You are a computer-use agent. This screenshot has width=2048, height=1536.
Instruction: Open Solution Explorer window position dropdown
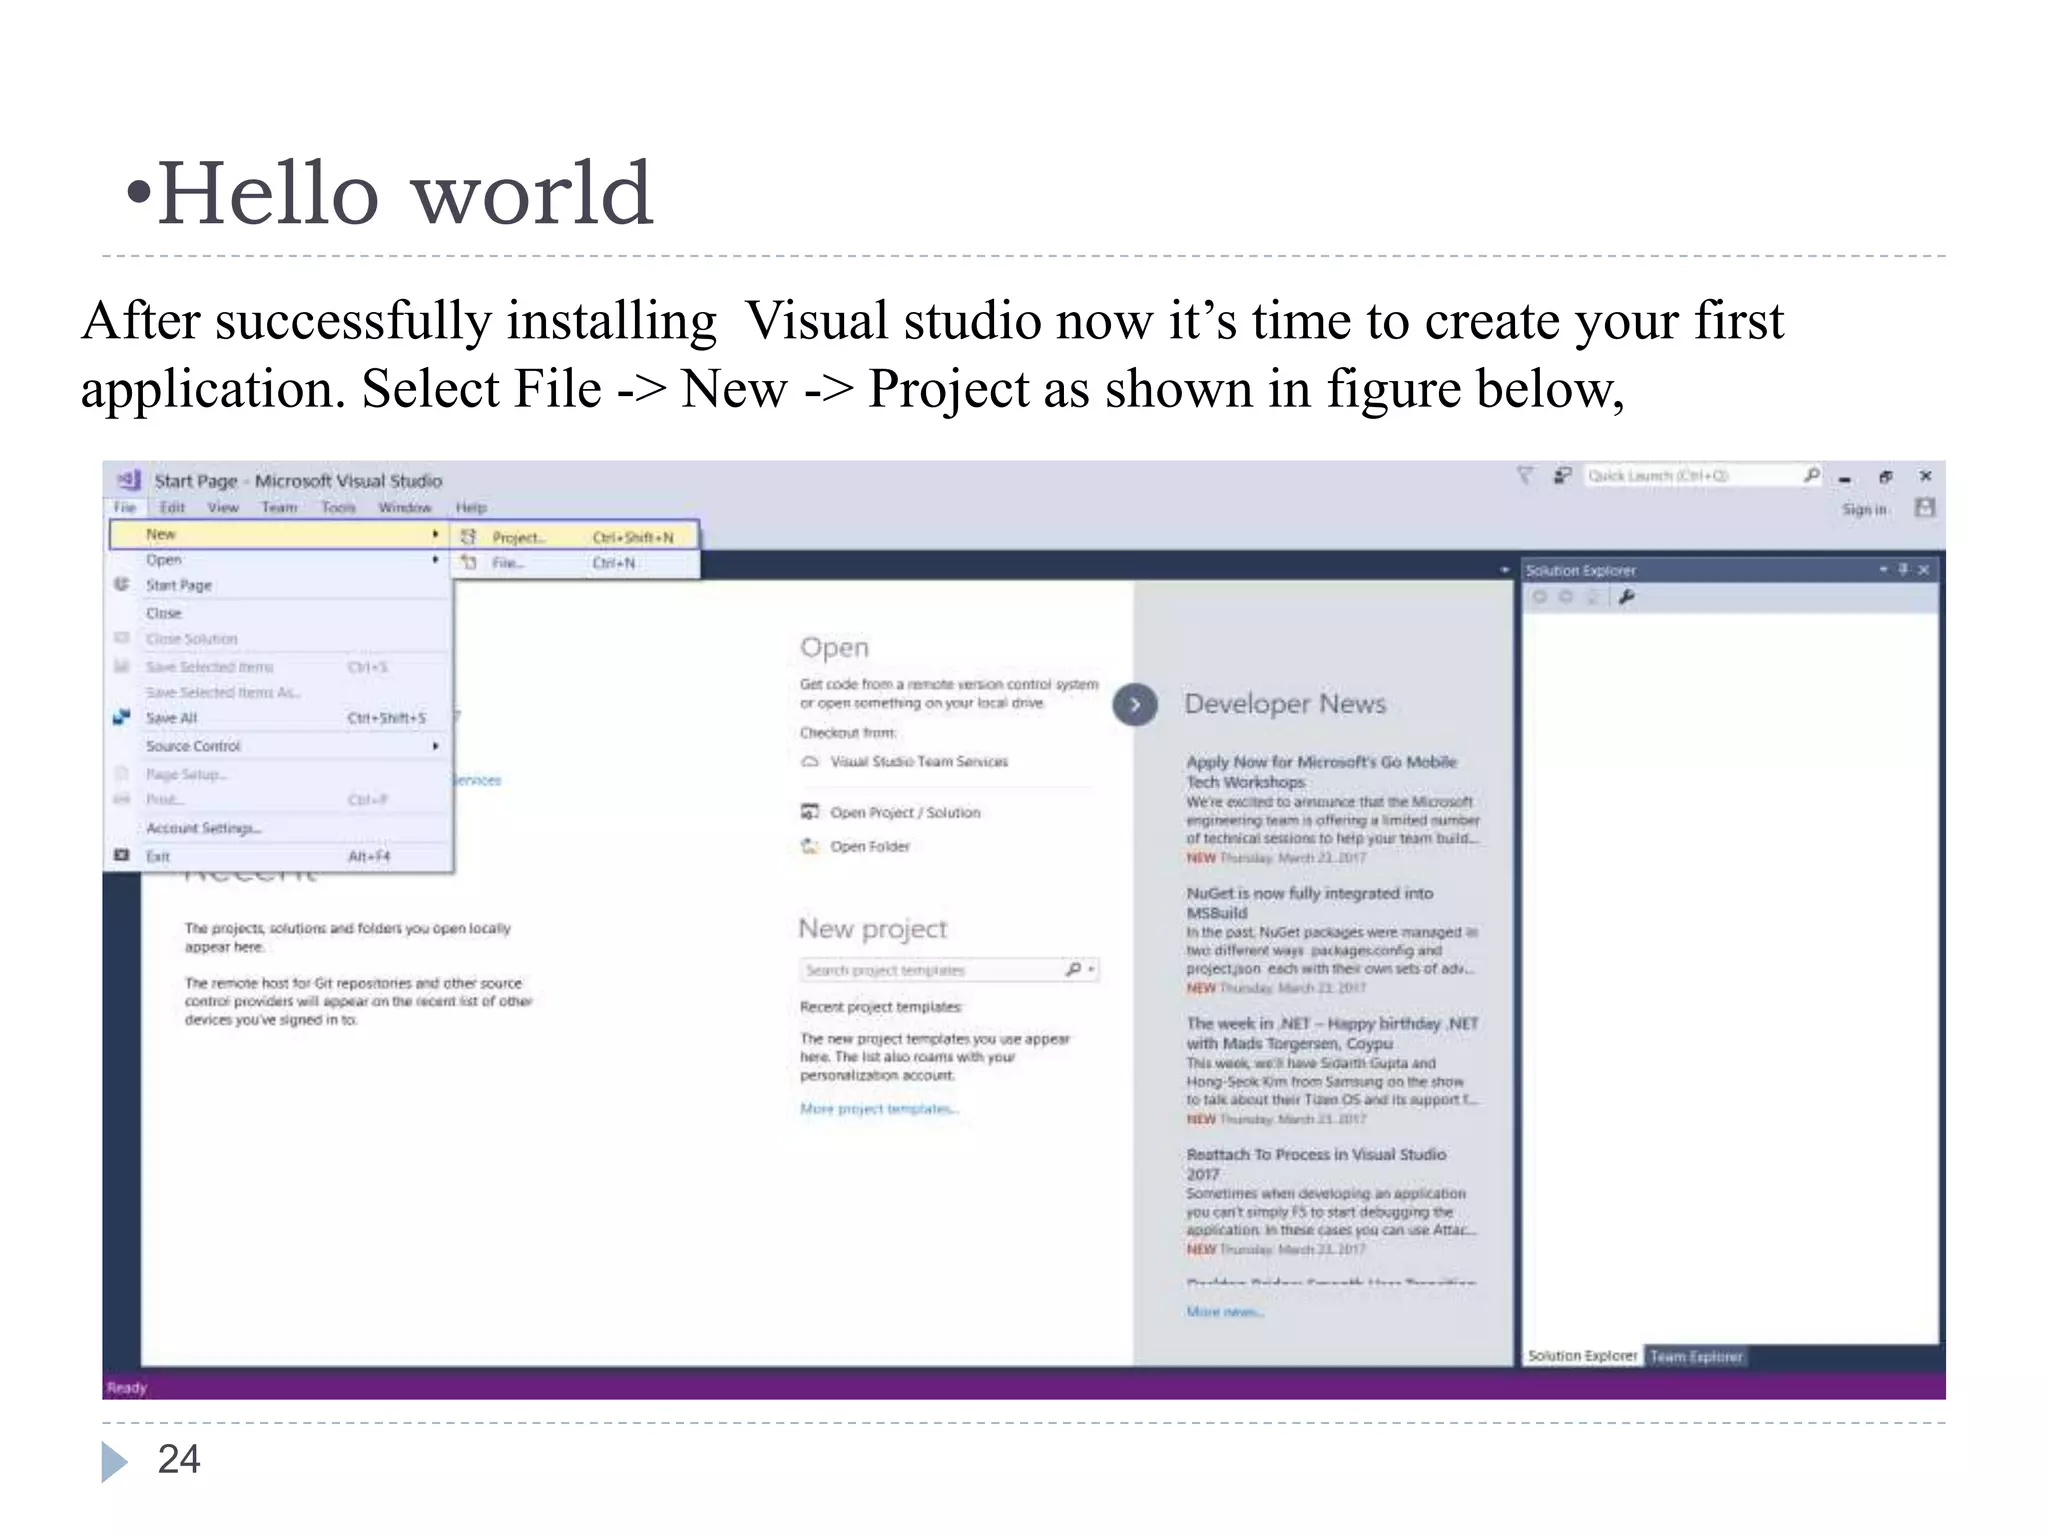point(1883,570)
